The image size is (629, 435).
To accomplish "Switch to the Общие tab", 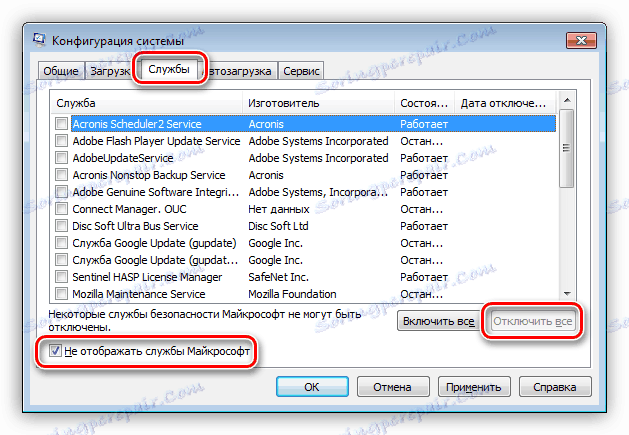I will [x=61, y=71].
